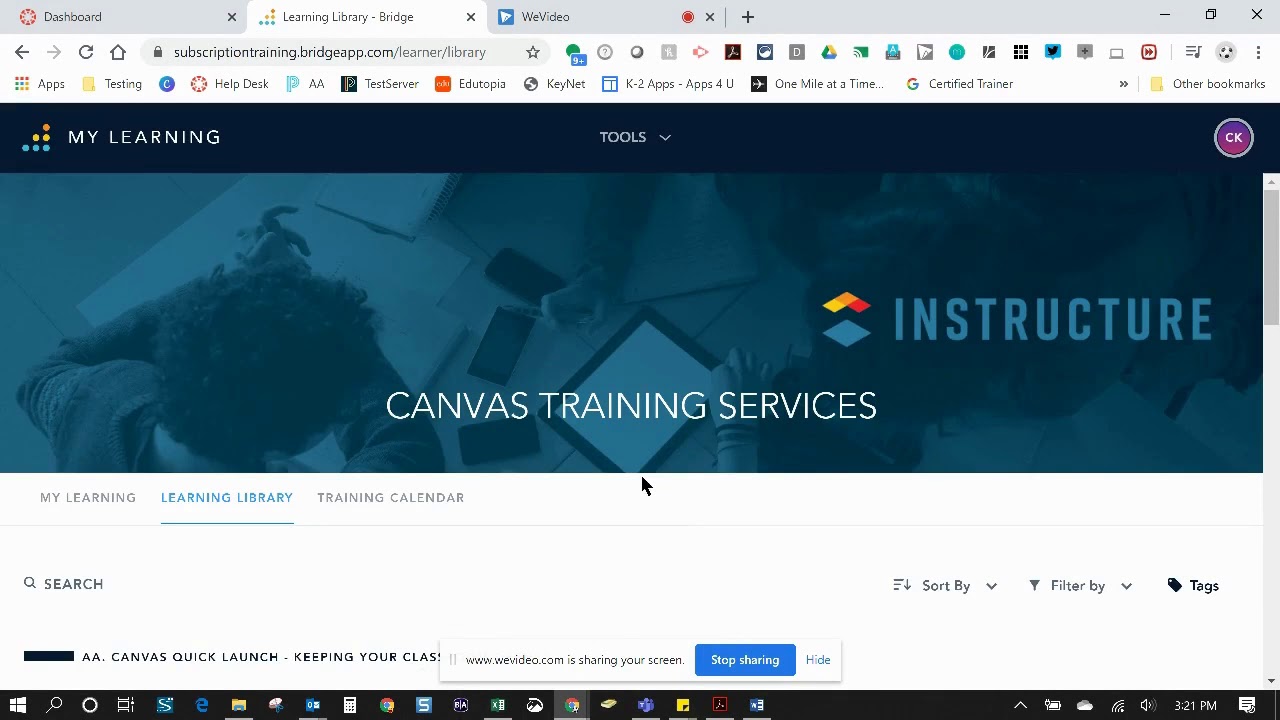Open the media control playlist icon
This screenshot has height=720, width=1280.
coord(1193,52)
